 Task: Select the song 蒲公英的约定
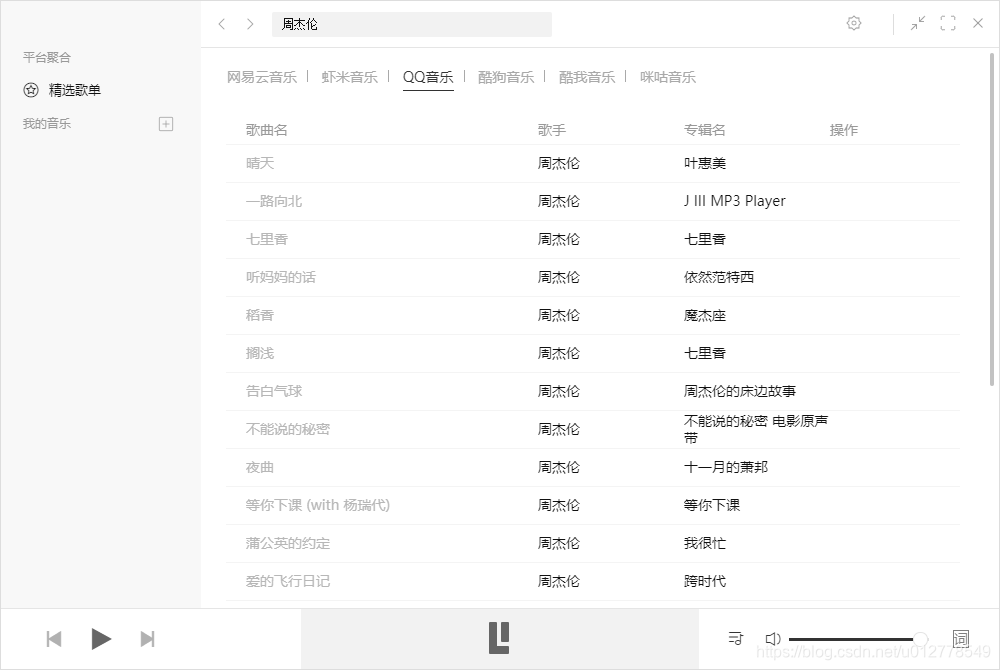click(288, 543)
